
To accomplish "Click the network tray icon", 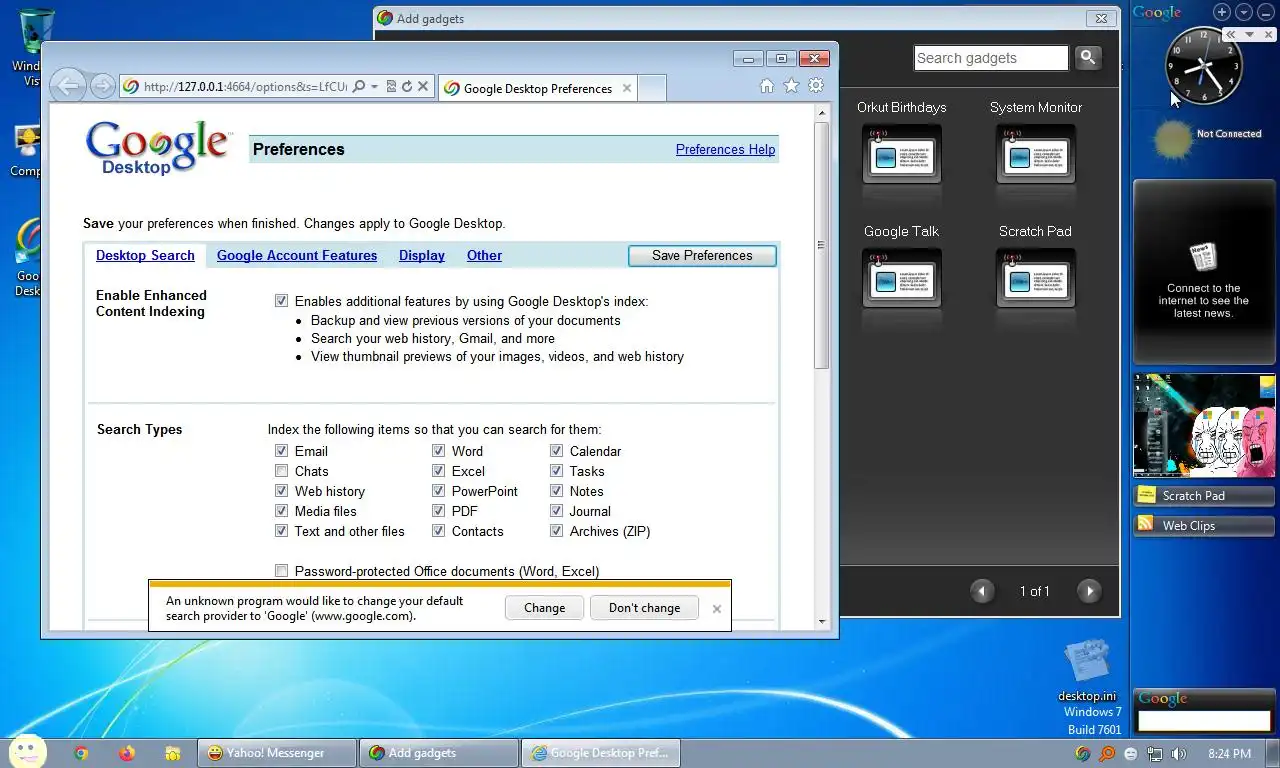I will (x=1155, y=754).
